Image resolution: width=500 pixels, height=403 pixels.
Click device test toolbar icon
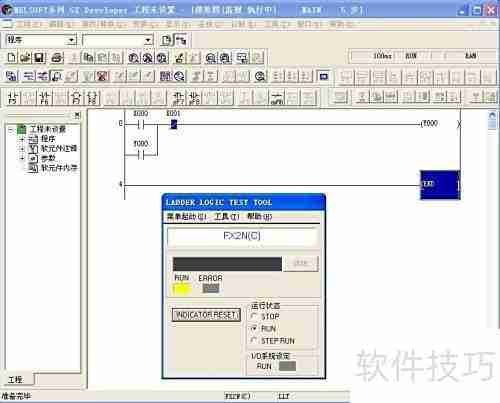[x=242, y=58]
